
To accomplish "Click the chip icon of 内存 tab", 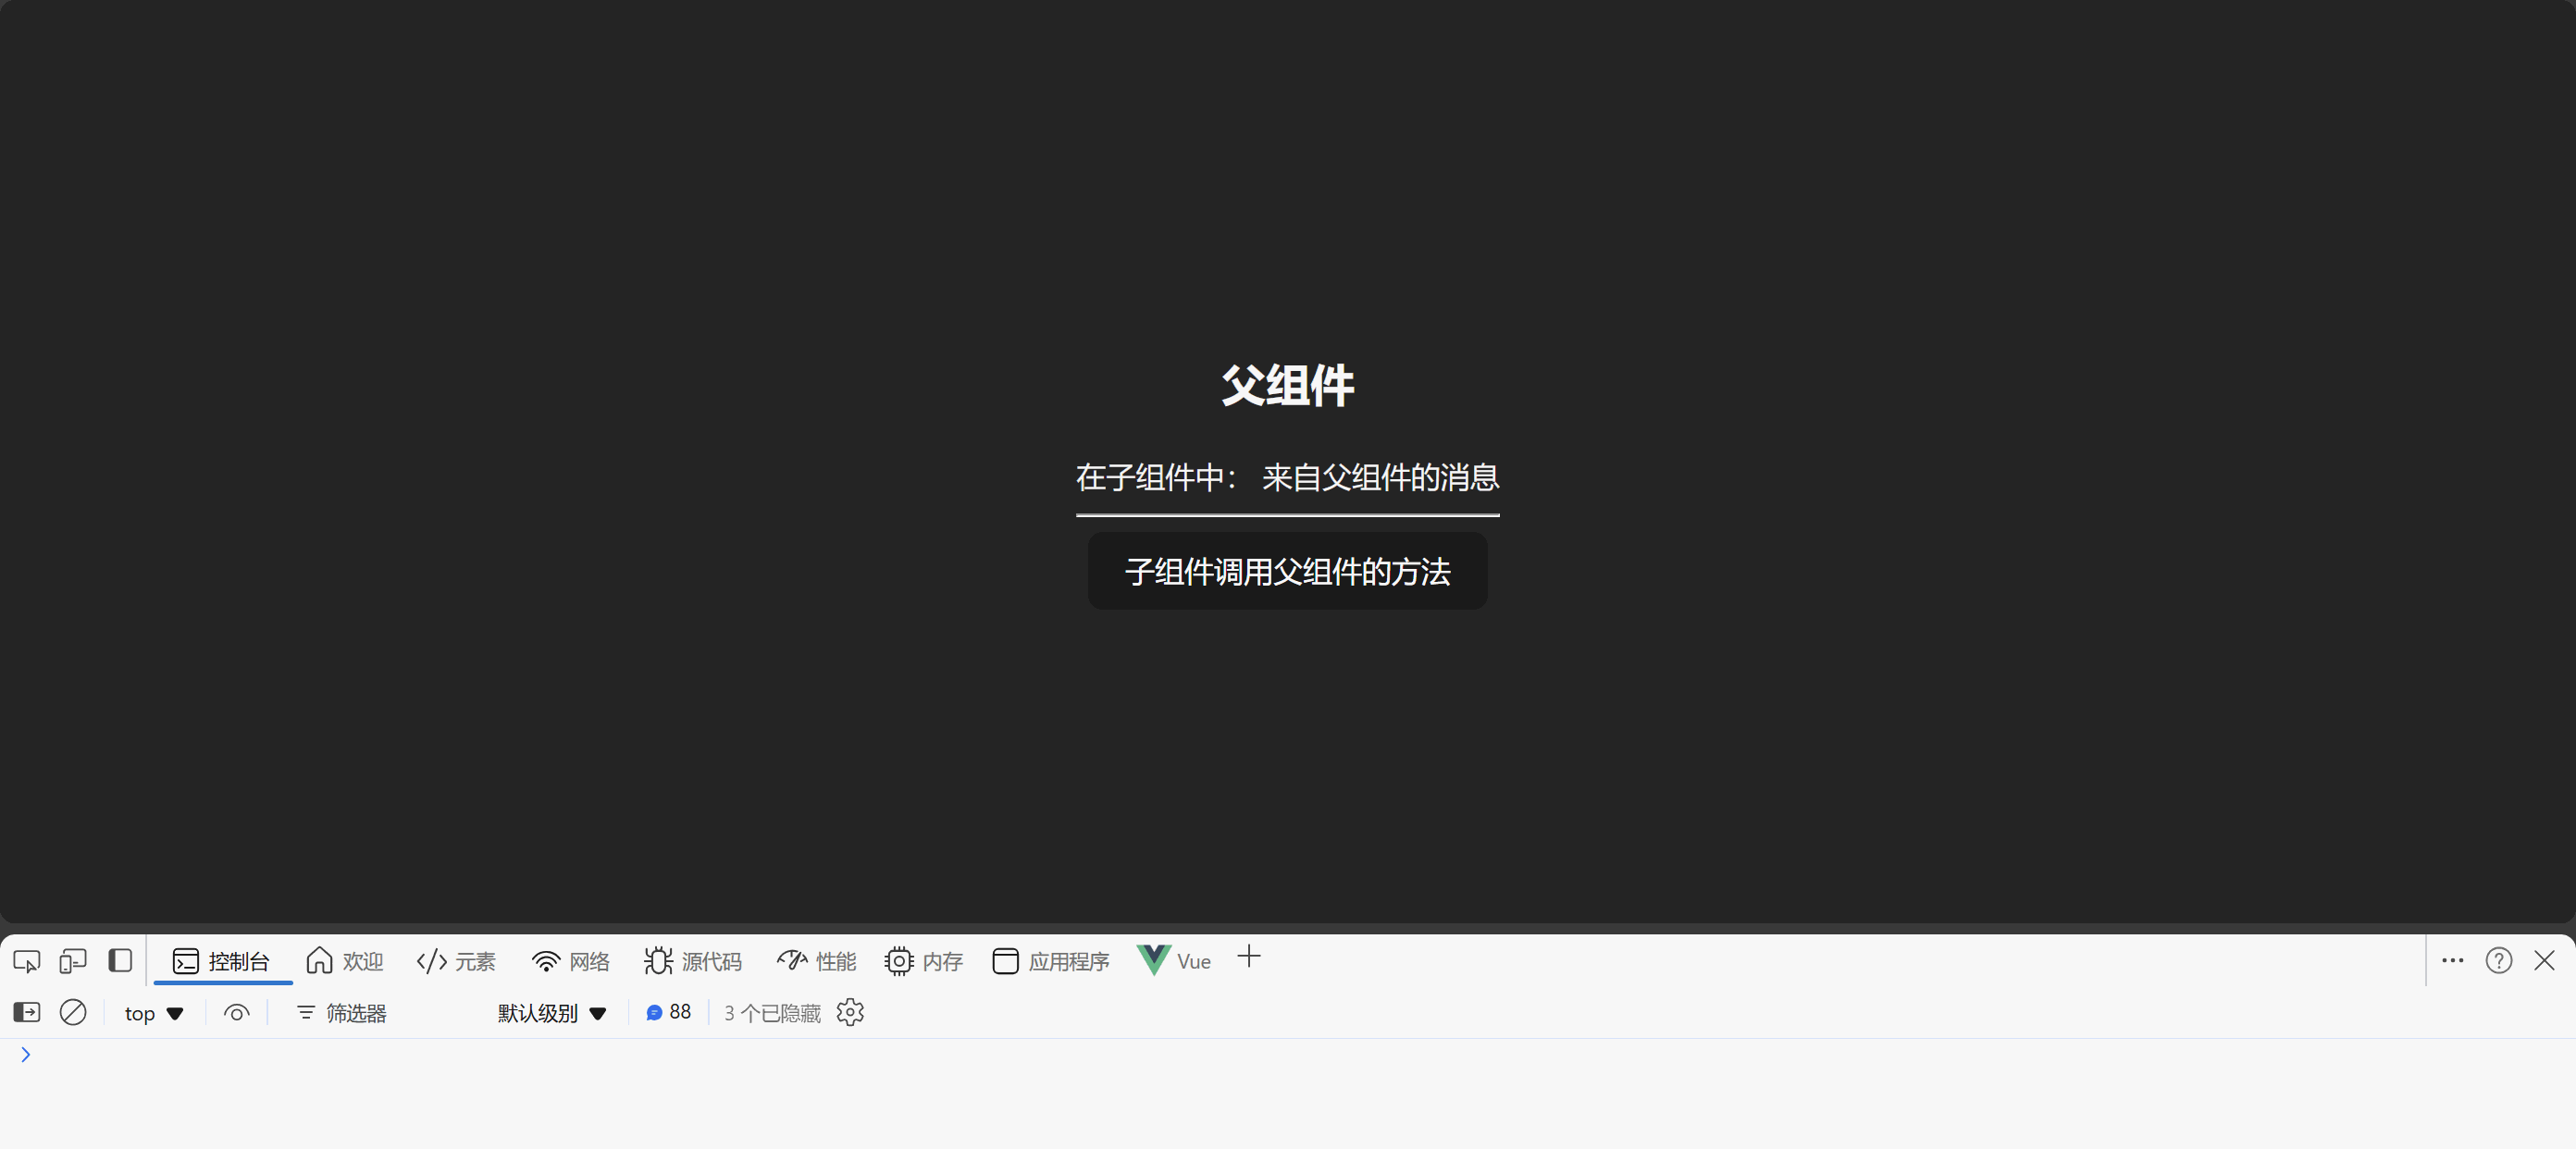I will (x=899, y=961).
